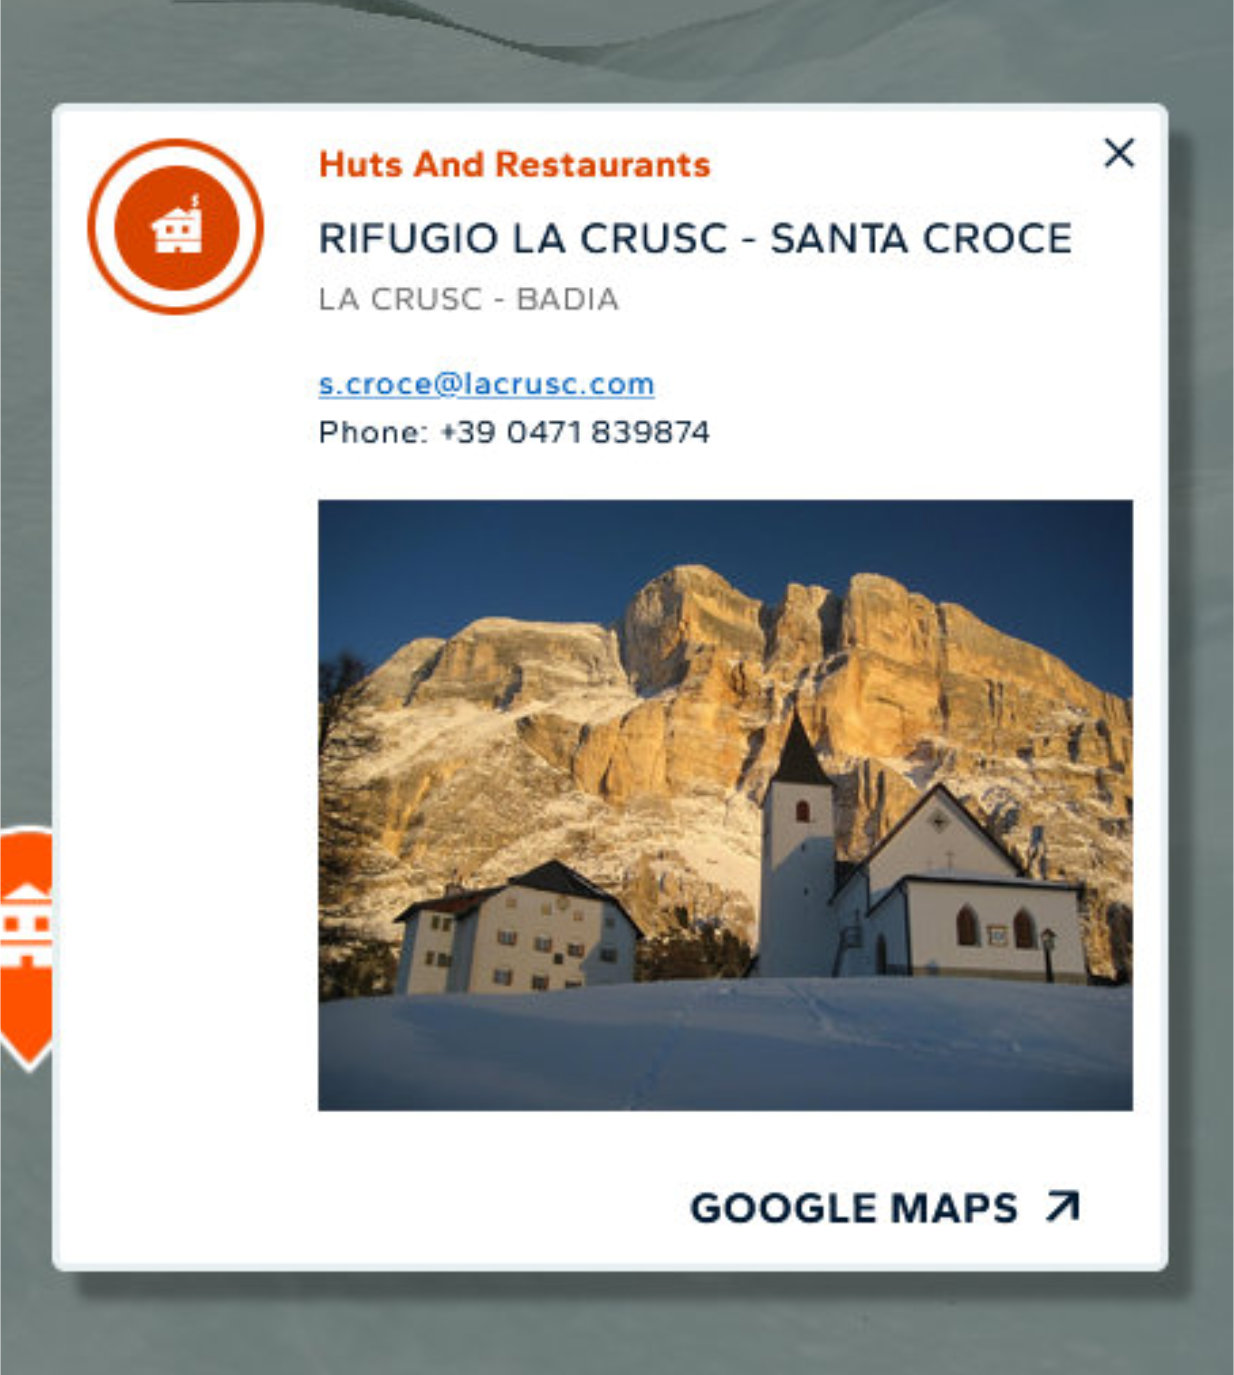Click the Rifugio La Crusc - Santa Croce title
The image size is (1234, 1375).
695,238
